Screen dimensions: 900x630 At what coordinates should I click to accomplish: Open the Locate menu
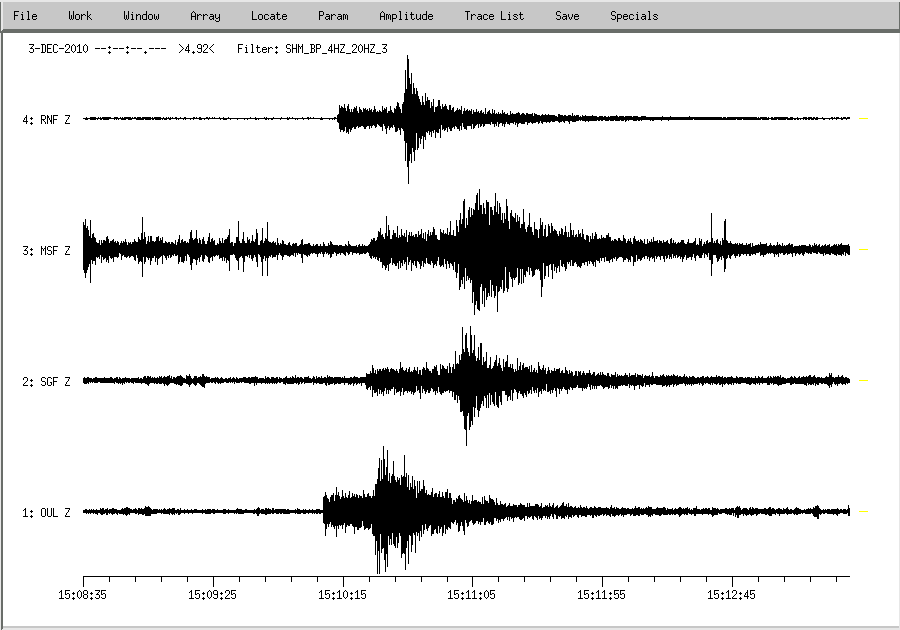(269, 16)
